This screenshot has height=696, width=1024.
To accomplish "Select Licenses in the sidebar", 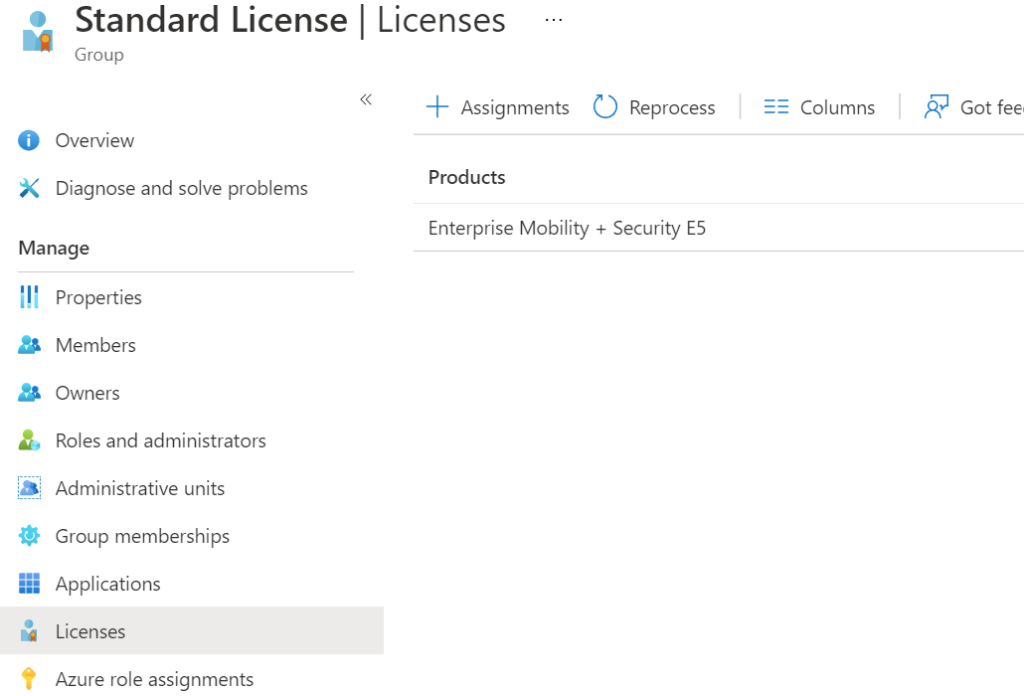I will coord(192,631).
